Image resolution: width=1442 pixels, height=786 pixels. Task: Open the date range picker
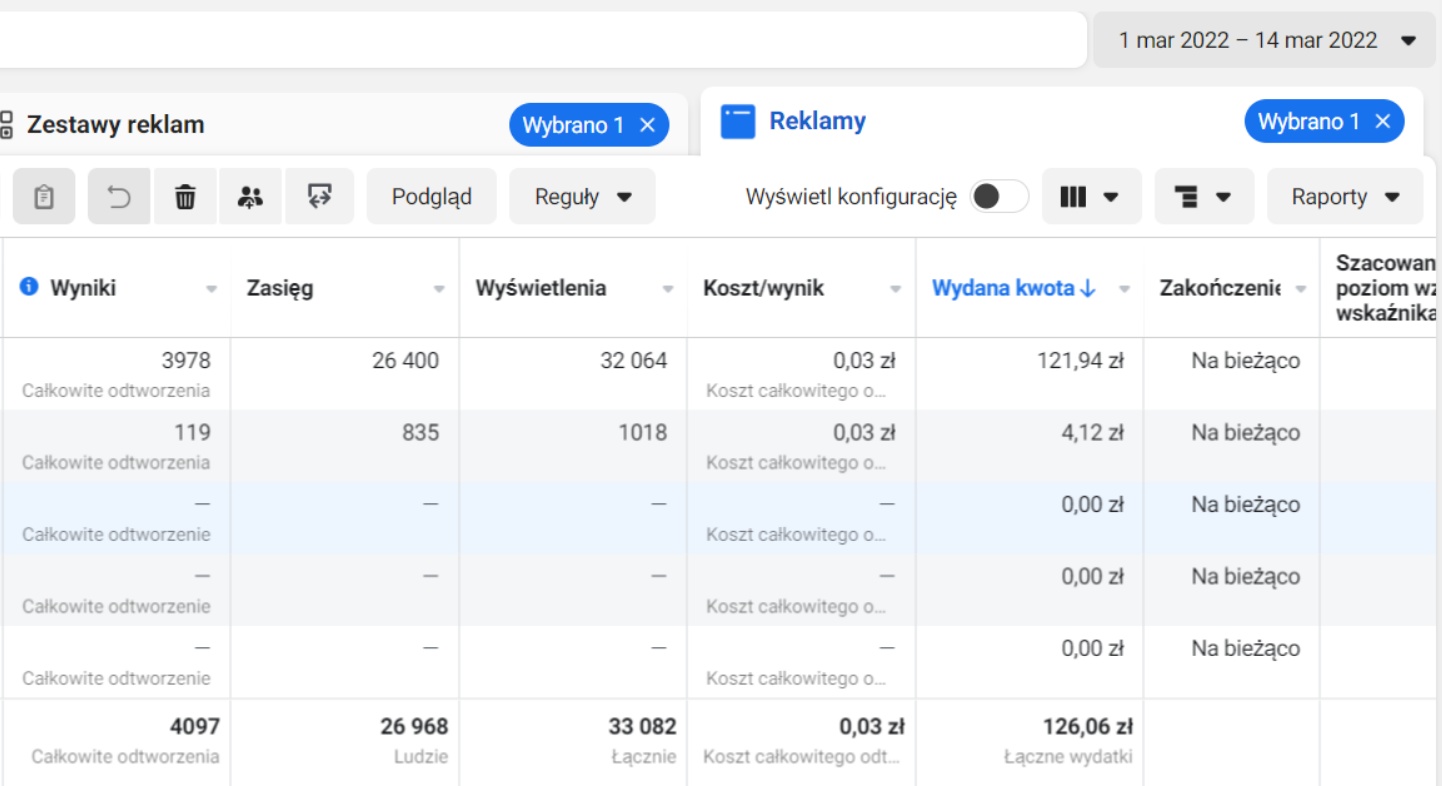tap(1265, 41)
